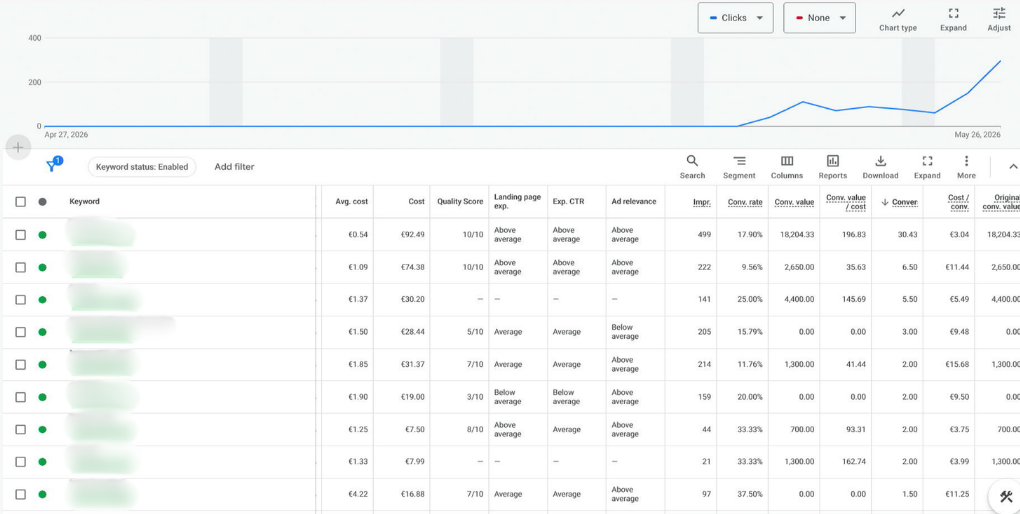Open the Clicks metric dropdown
The image size is (1020, 514).
735,18
